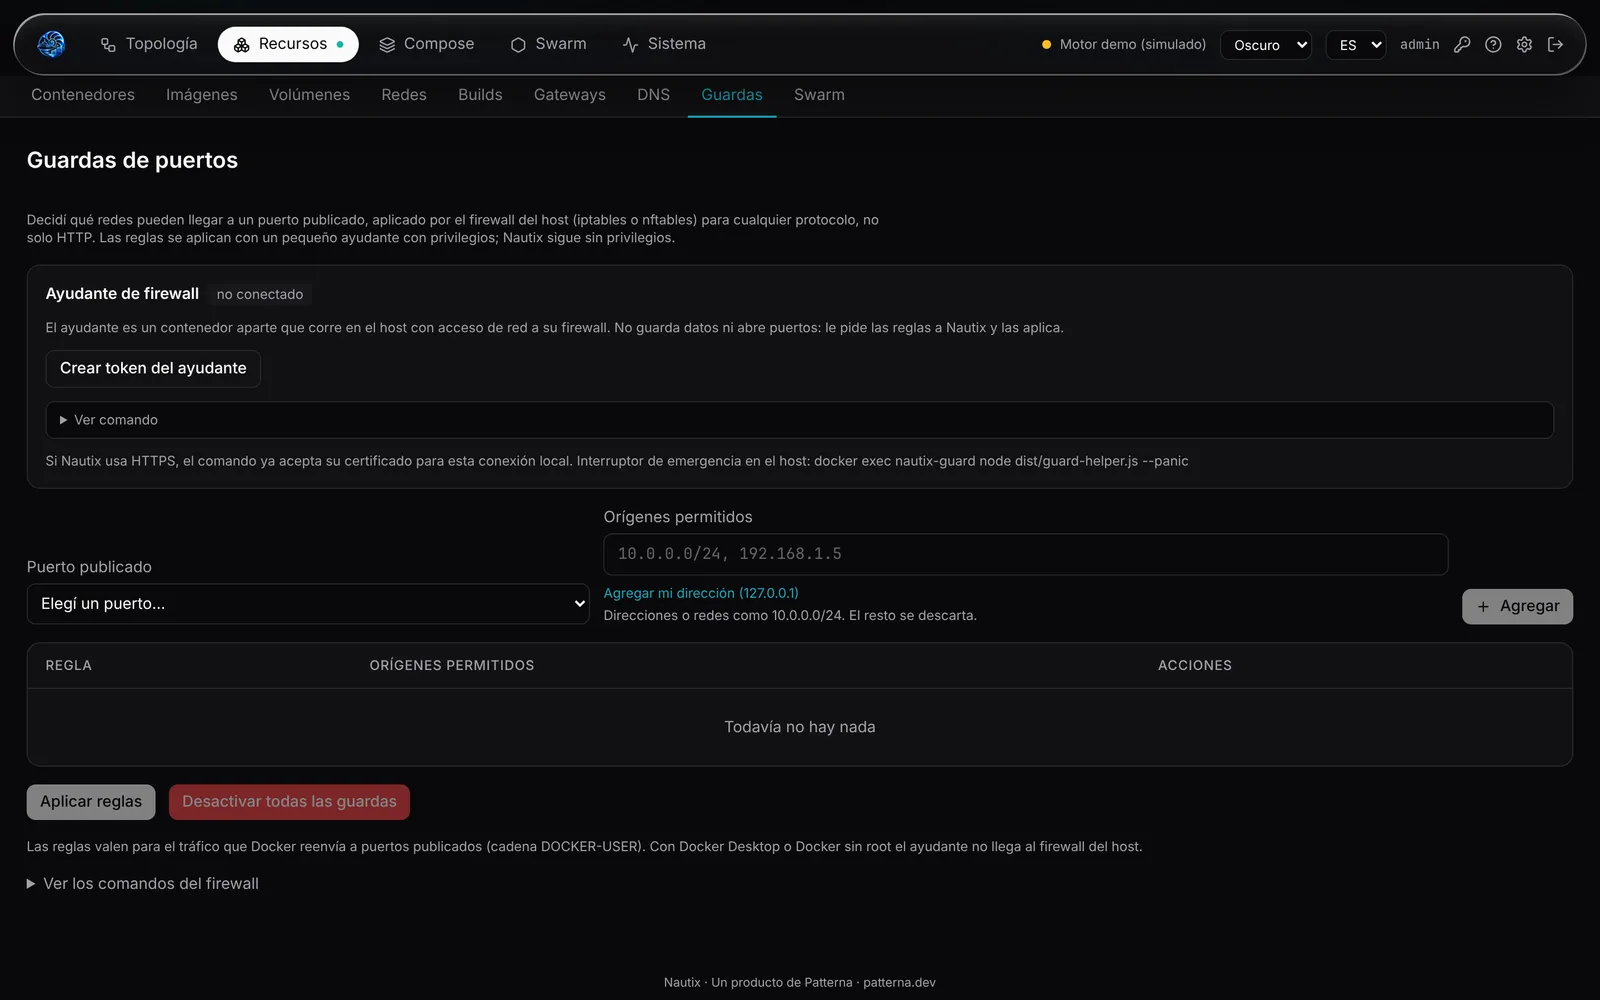Click the Nautix footer text
1600x1000 pixels.
800,982
